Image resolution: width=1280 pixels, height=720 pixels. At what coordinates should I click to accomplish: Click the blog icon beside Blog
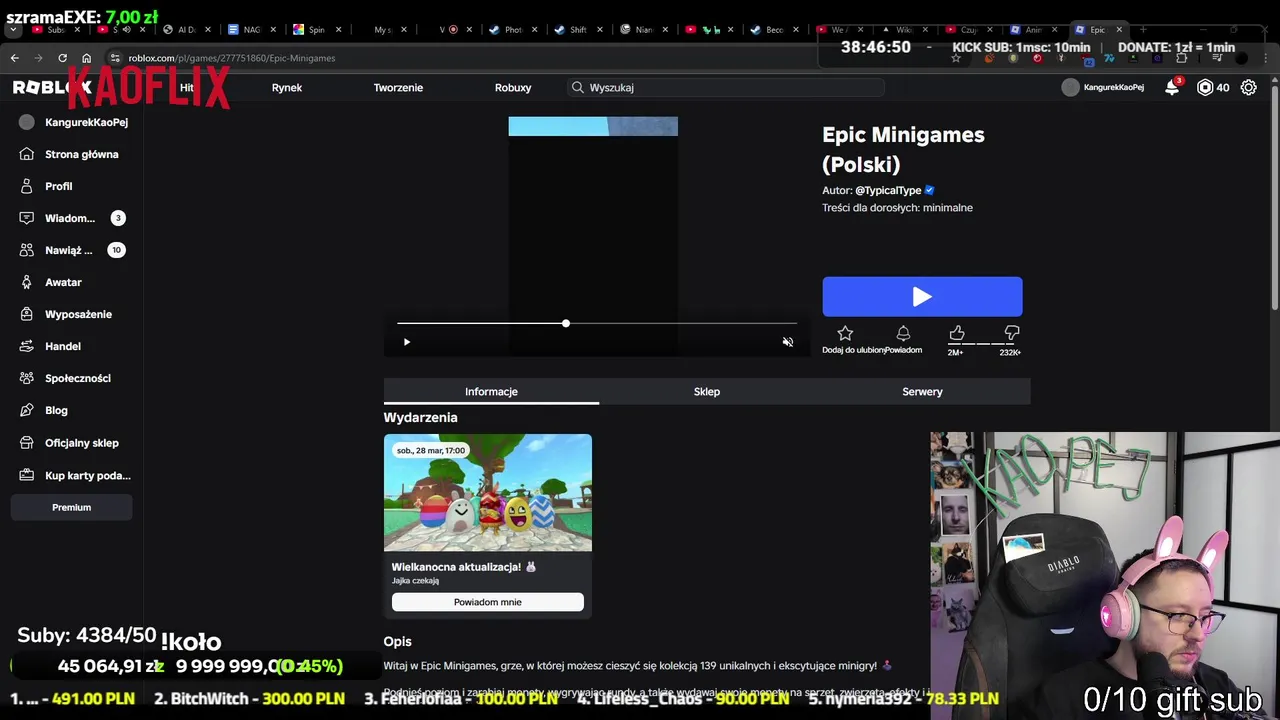27,410
